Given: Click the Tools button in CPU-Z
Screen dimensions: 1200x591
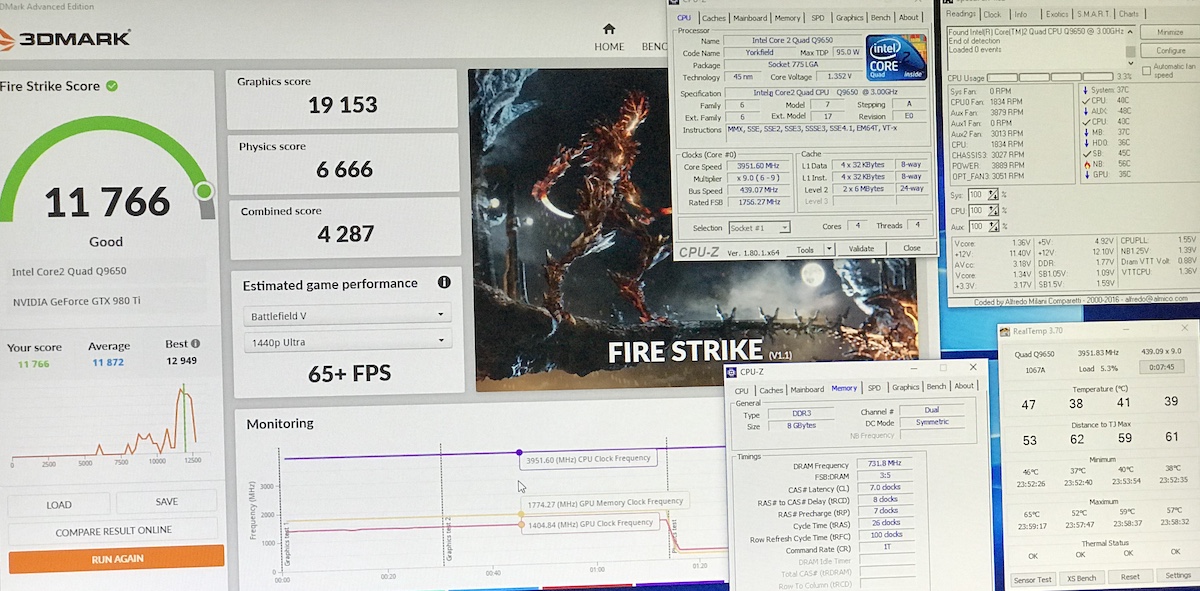Looking at the screenshot, I should 804,248.
